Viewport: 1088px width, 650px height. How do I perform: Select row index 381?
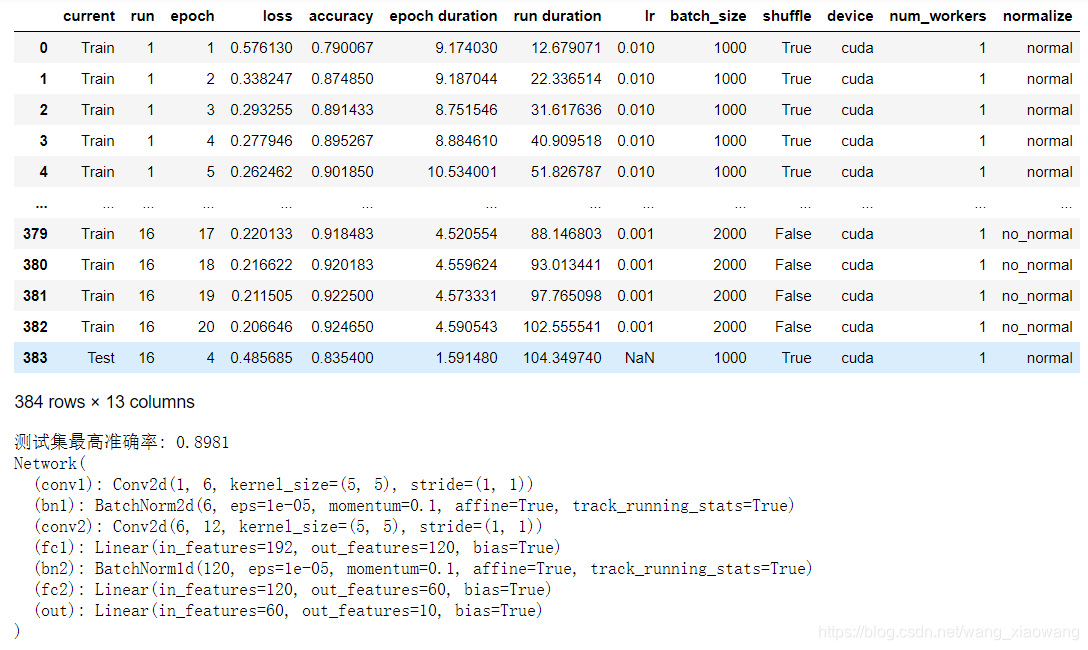[x=35, y=296]
